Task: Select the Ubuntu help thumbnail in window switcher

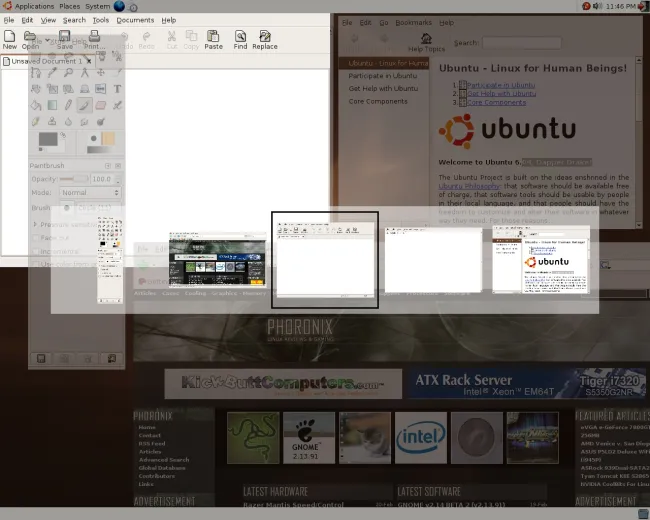Action: pyautogui.click(x=541, y=260)
